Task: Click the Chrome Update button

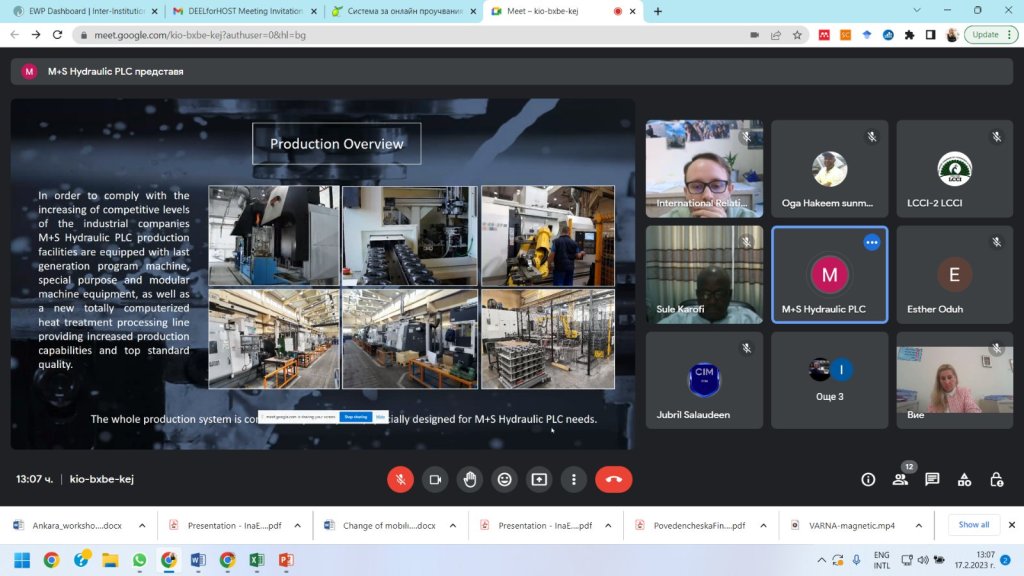Action: 991,35
